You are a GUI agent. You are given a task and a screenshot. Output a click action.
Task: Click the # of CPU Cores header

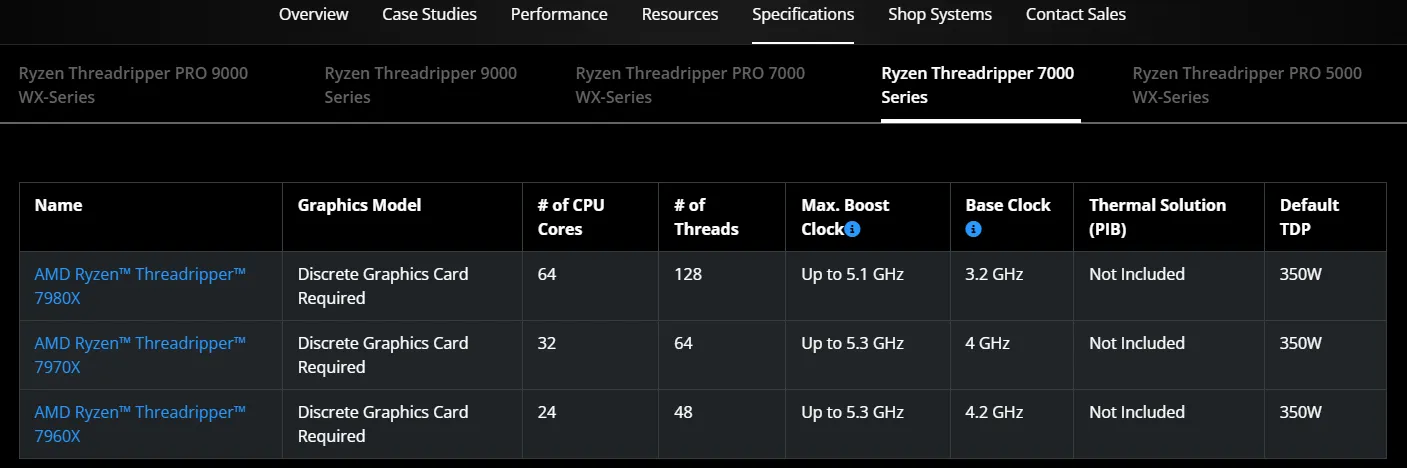pos(571,217)
